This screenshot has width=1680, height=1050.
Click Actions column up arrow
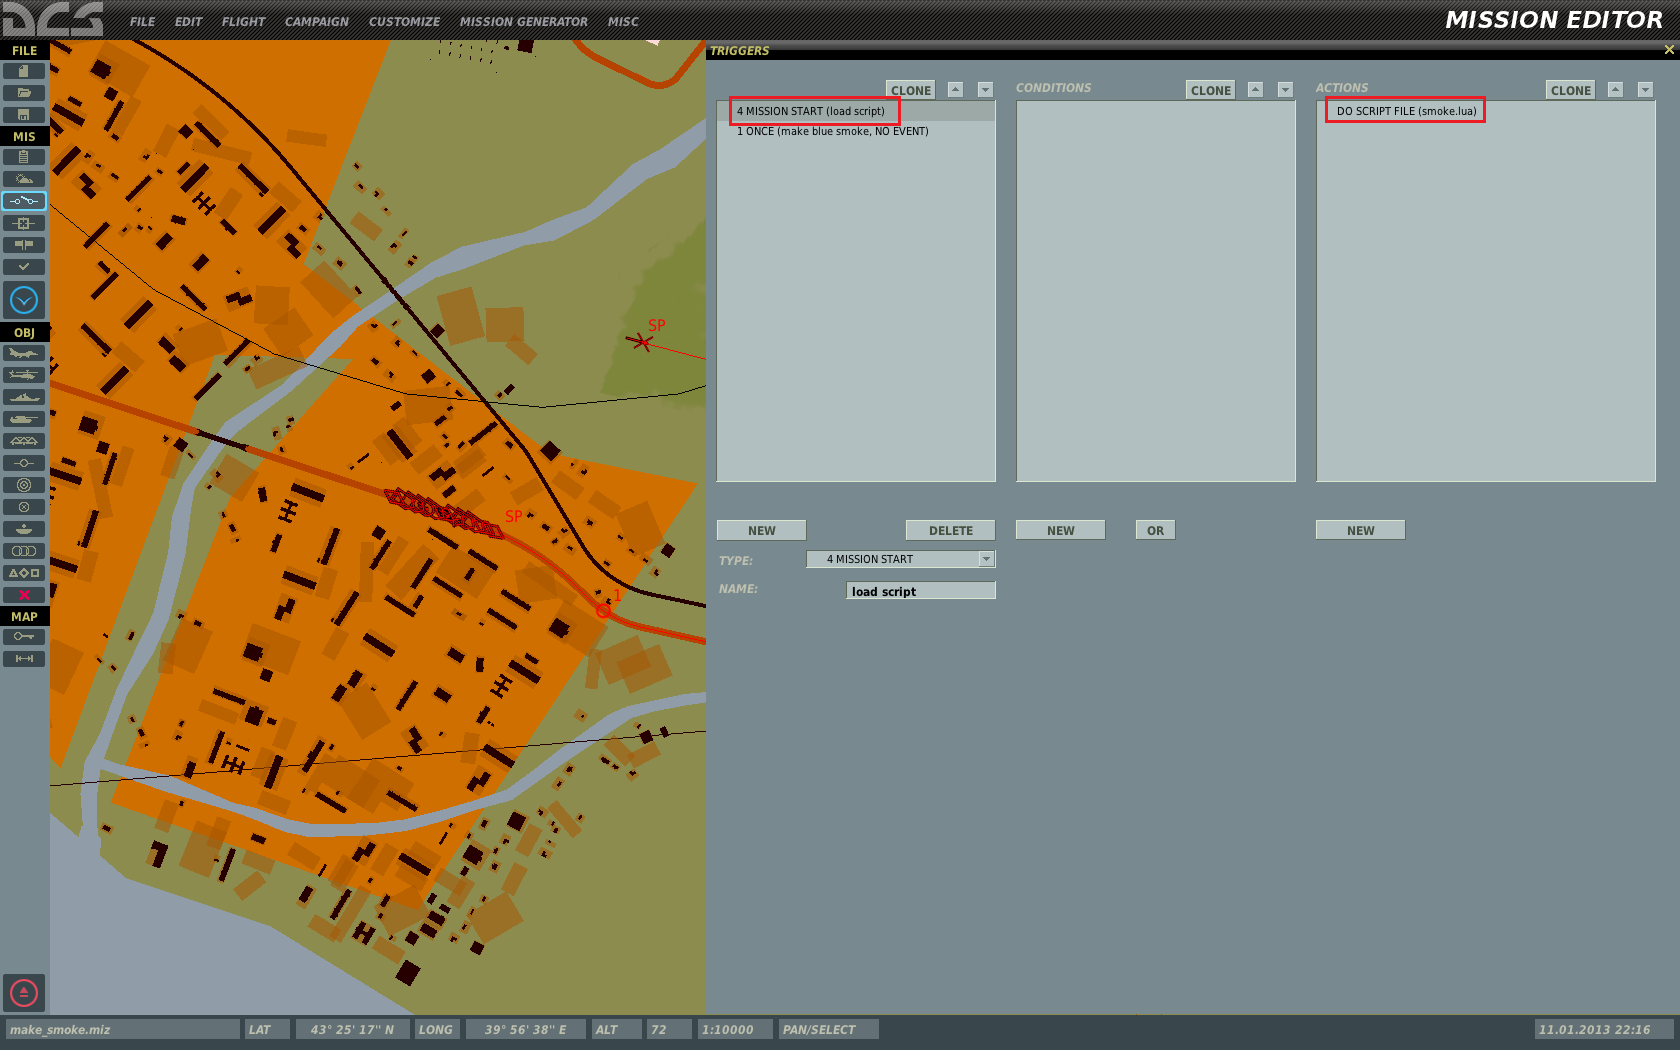(1616, 90)
